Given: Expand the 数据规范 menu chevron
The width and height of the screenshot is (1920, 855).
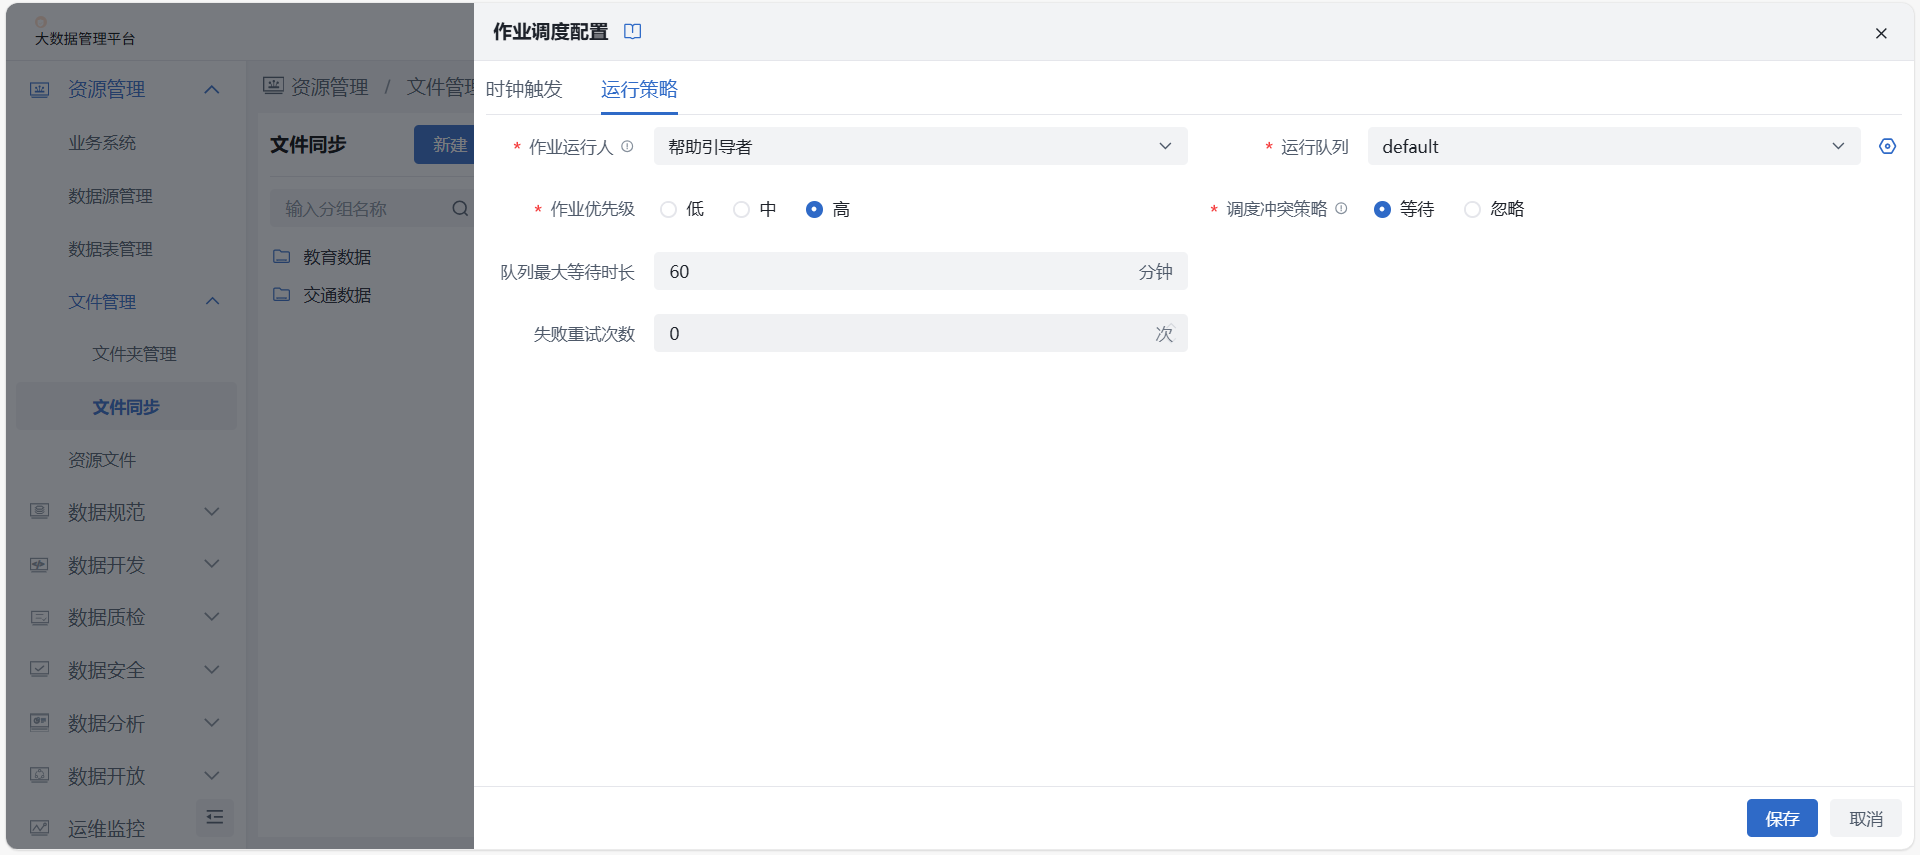Looking at the screenshot, I should click(x=212, y=511).
